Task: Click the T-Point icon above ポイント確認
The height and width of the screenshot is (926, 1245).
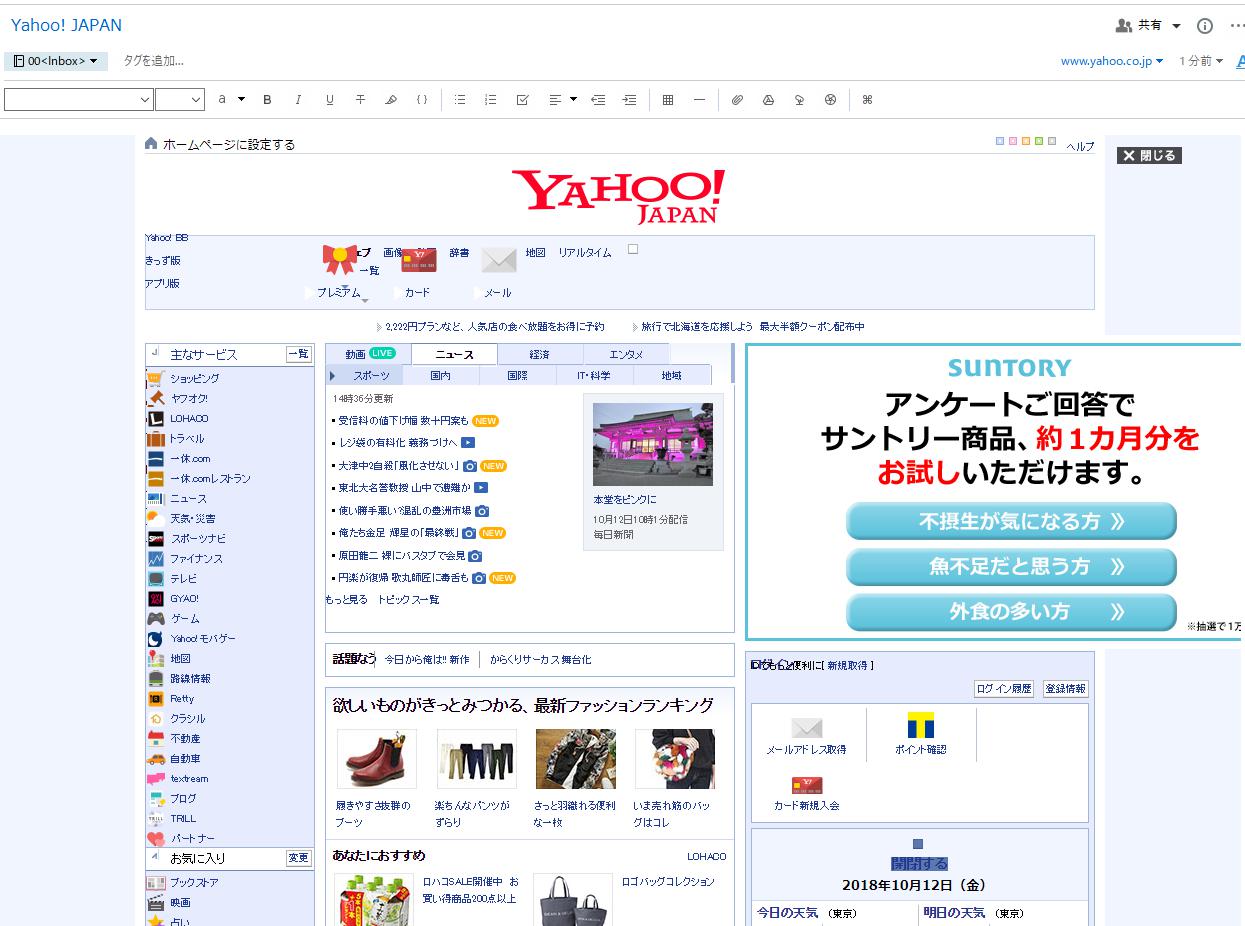Action: pyautogui.click(x=920, y=725)
